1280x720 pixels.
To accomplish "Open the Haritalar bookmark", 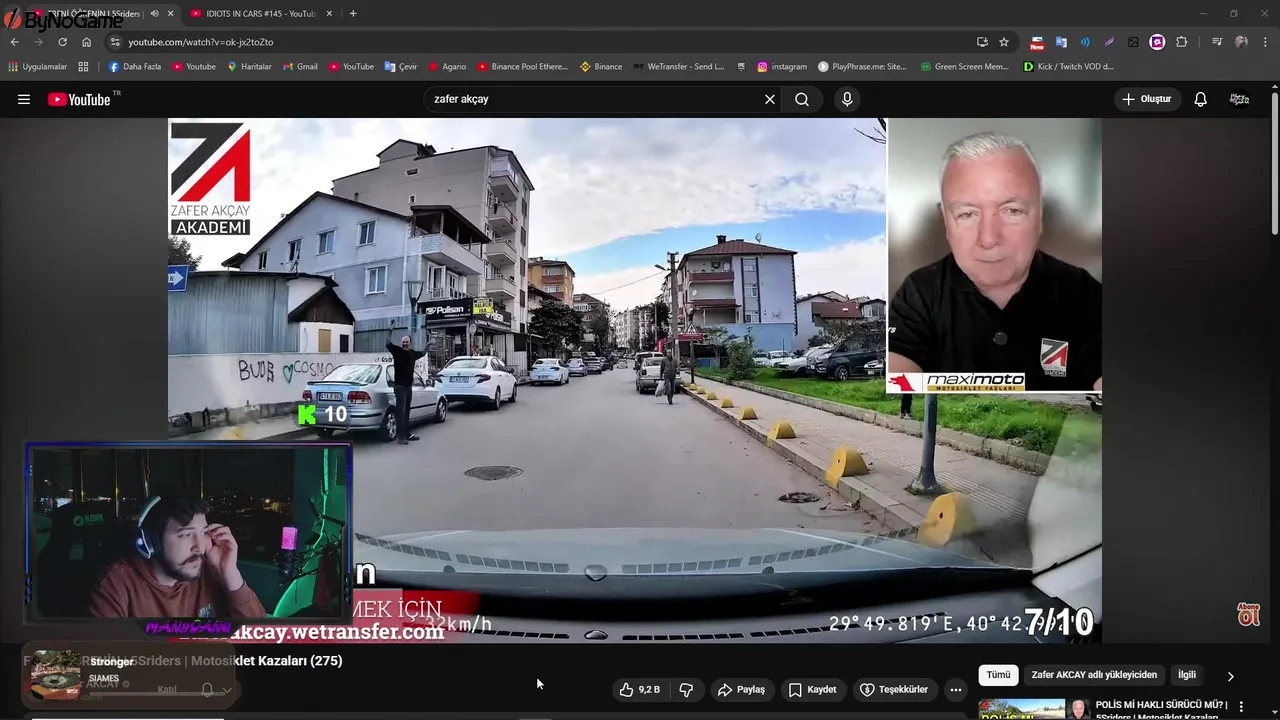I will pos(249,67).
